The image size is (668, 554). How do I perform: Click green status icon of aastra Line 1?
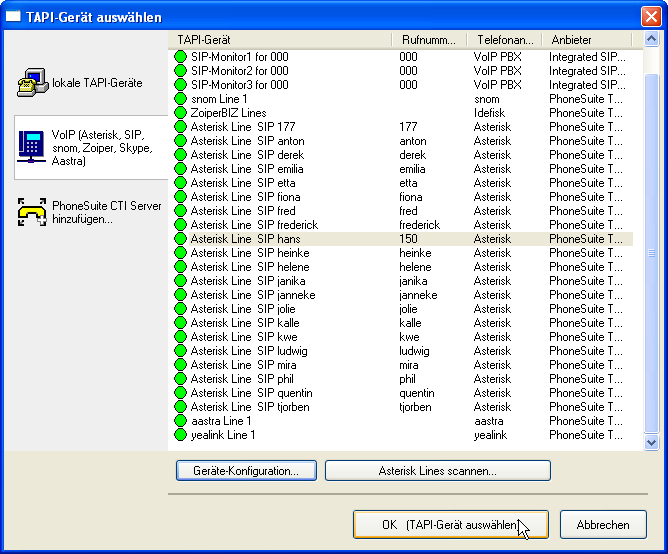tap(181, 422)
